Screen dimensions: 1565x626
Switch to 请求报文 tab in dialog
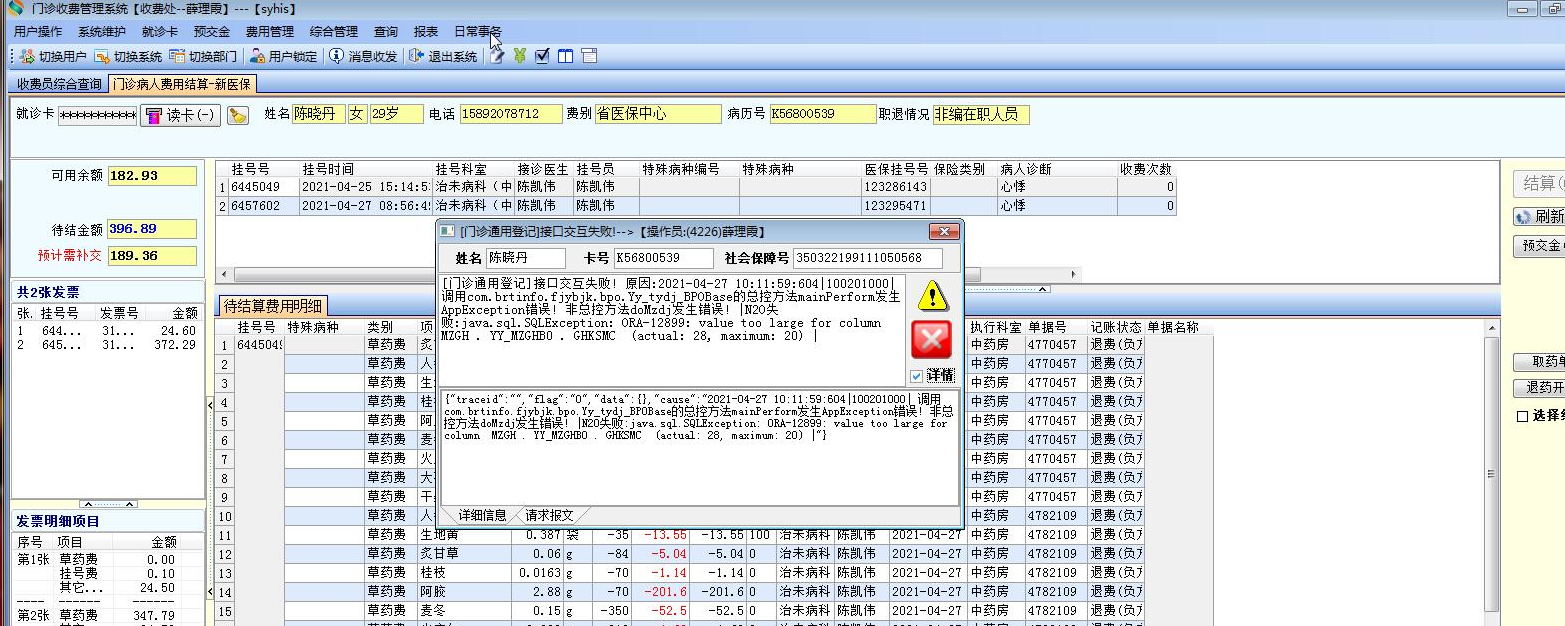pyautogui.click(x=550, y=515)
